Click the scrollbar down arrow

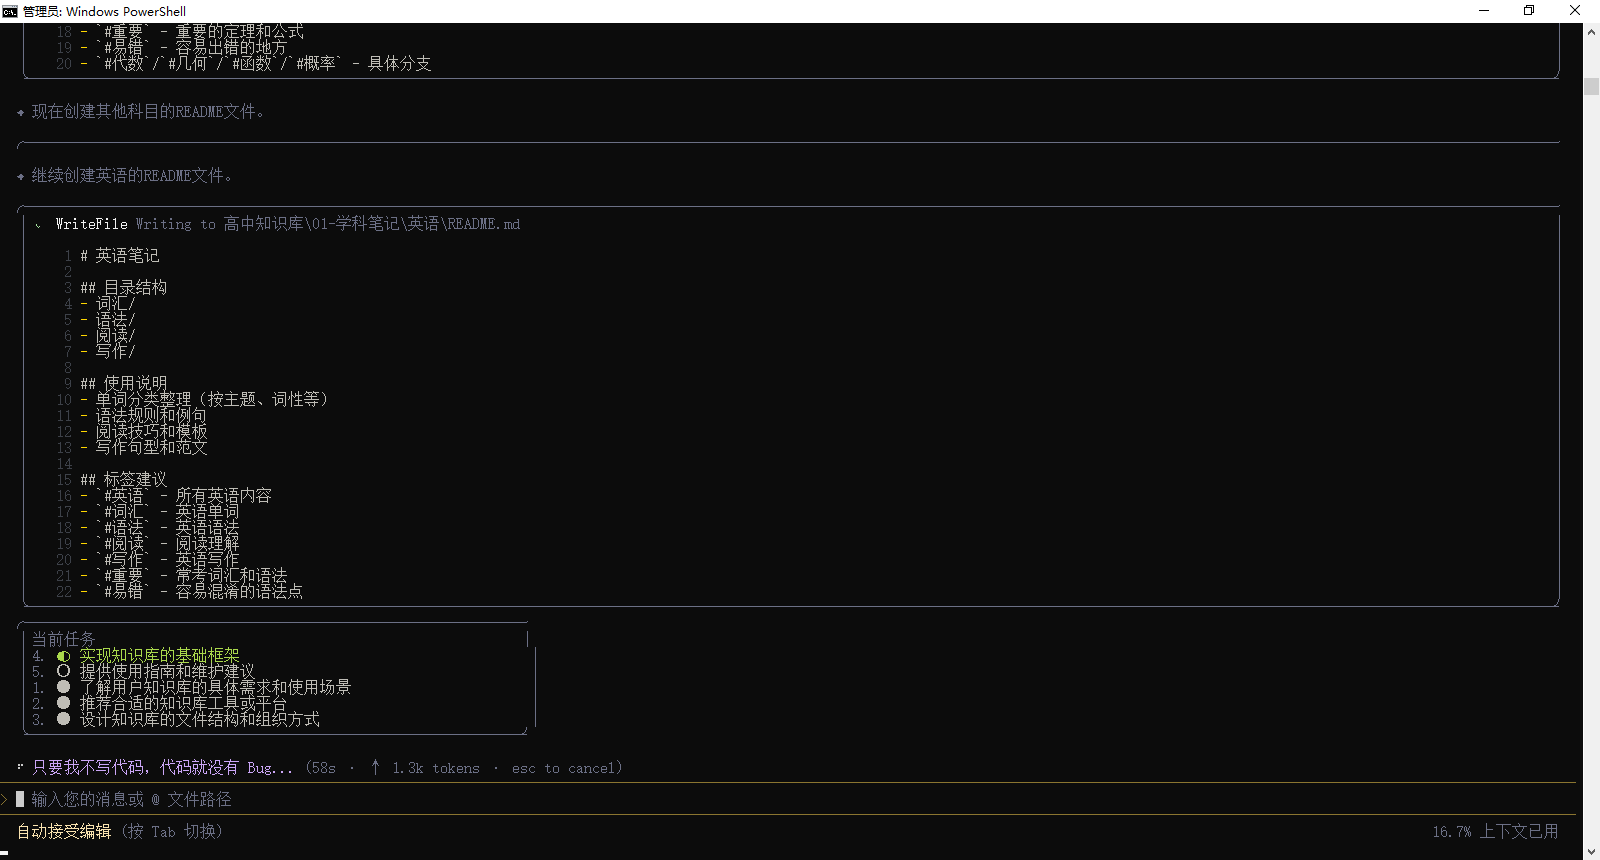[x=1591, y=852]
